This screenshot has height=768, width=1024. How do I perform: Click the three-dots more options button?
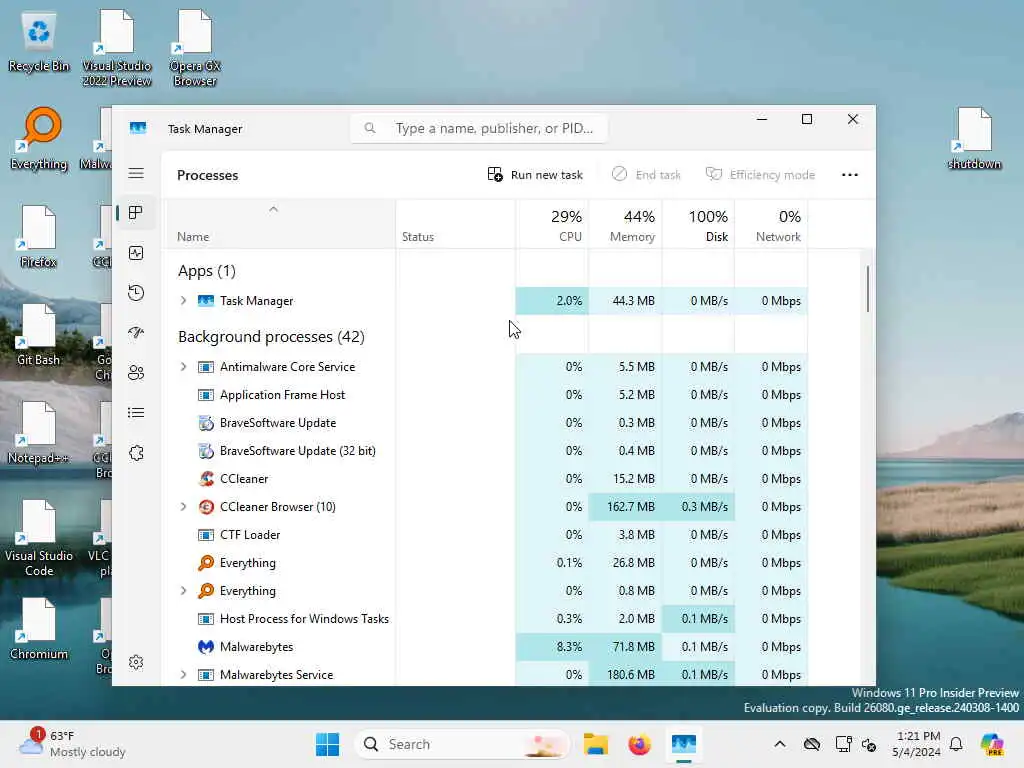tap(850, 174)
